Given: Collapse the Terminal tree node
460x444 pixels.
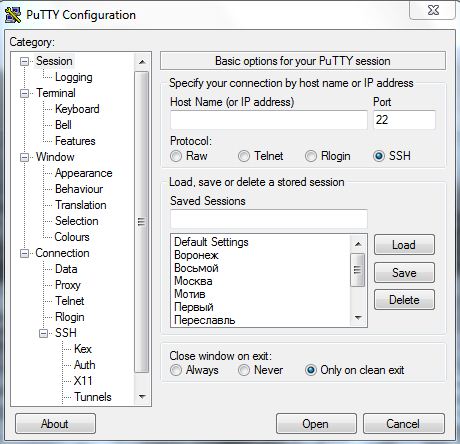Looking at the screenshot, I should [x=24, y=93].
